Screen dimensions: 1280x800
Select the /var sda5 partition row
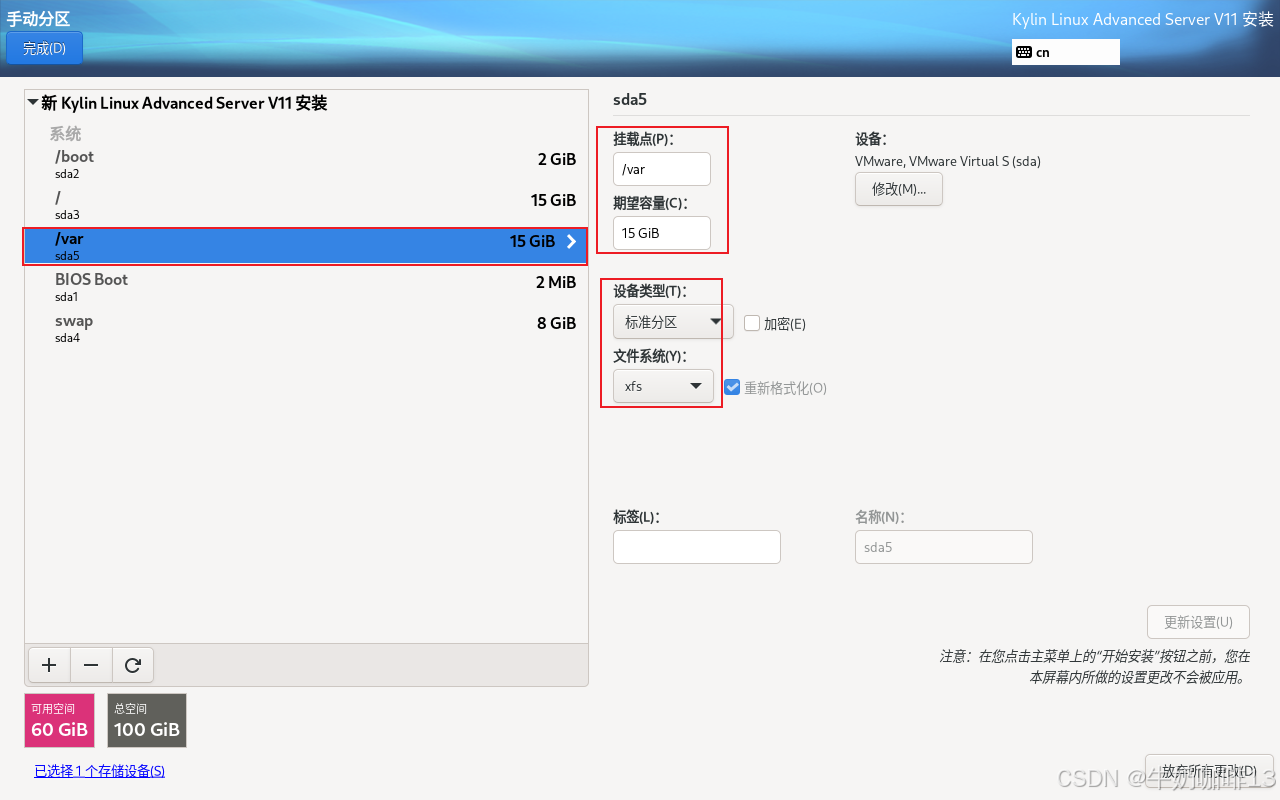pyautogui.click(x=306, y=246)
